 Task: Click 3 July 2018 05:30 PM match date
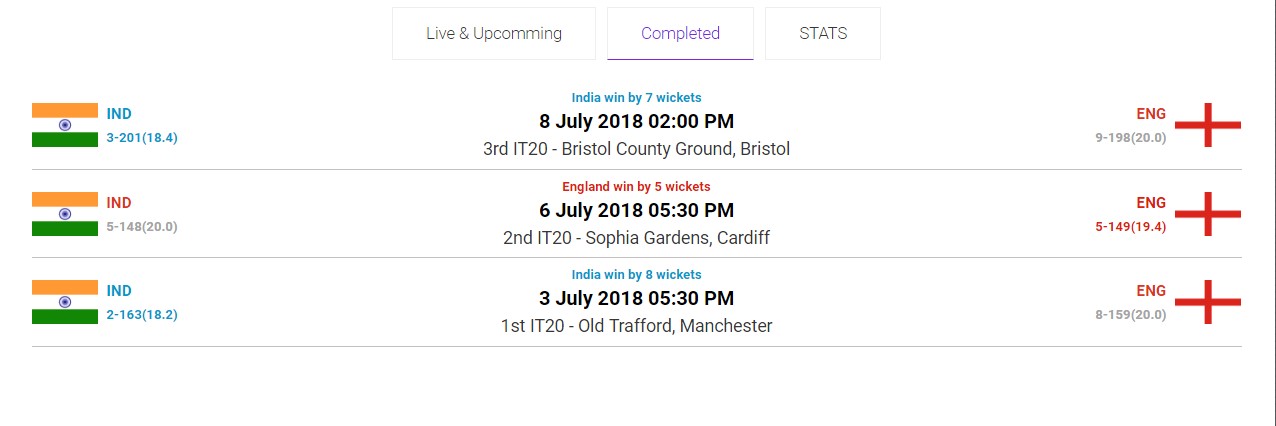[x=637, y=299]
